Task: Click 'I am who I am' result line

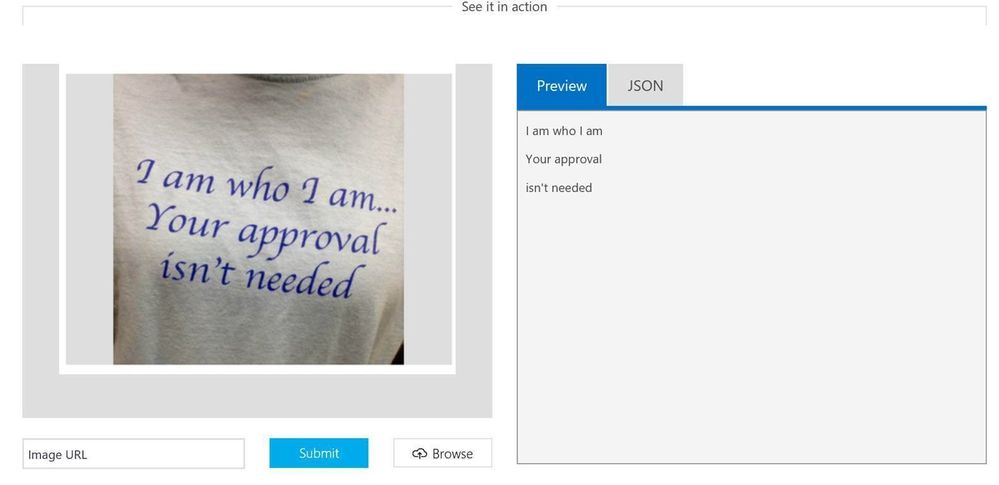Action: [564, 131]
